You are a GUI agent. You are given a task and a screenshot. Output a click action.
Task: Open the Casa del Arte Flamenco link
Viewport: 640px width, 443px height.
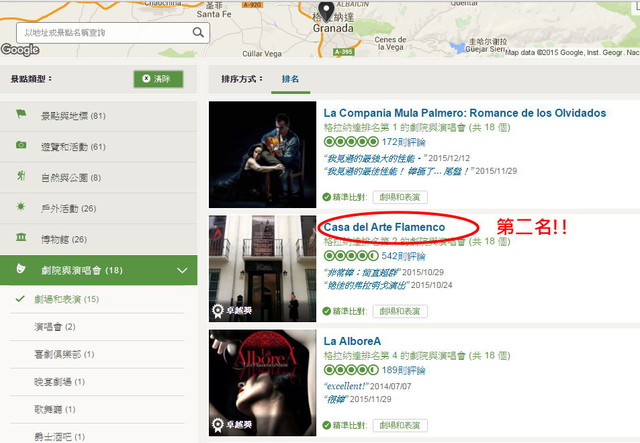coord(384,227)
